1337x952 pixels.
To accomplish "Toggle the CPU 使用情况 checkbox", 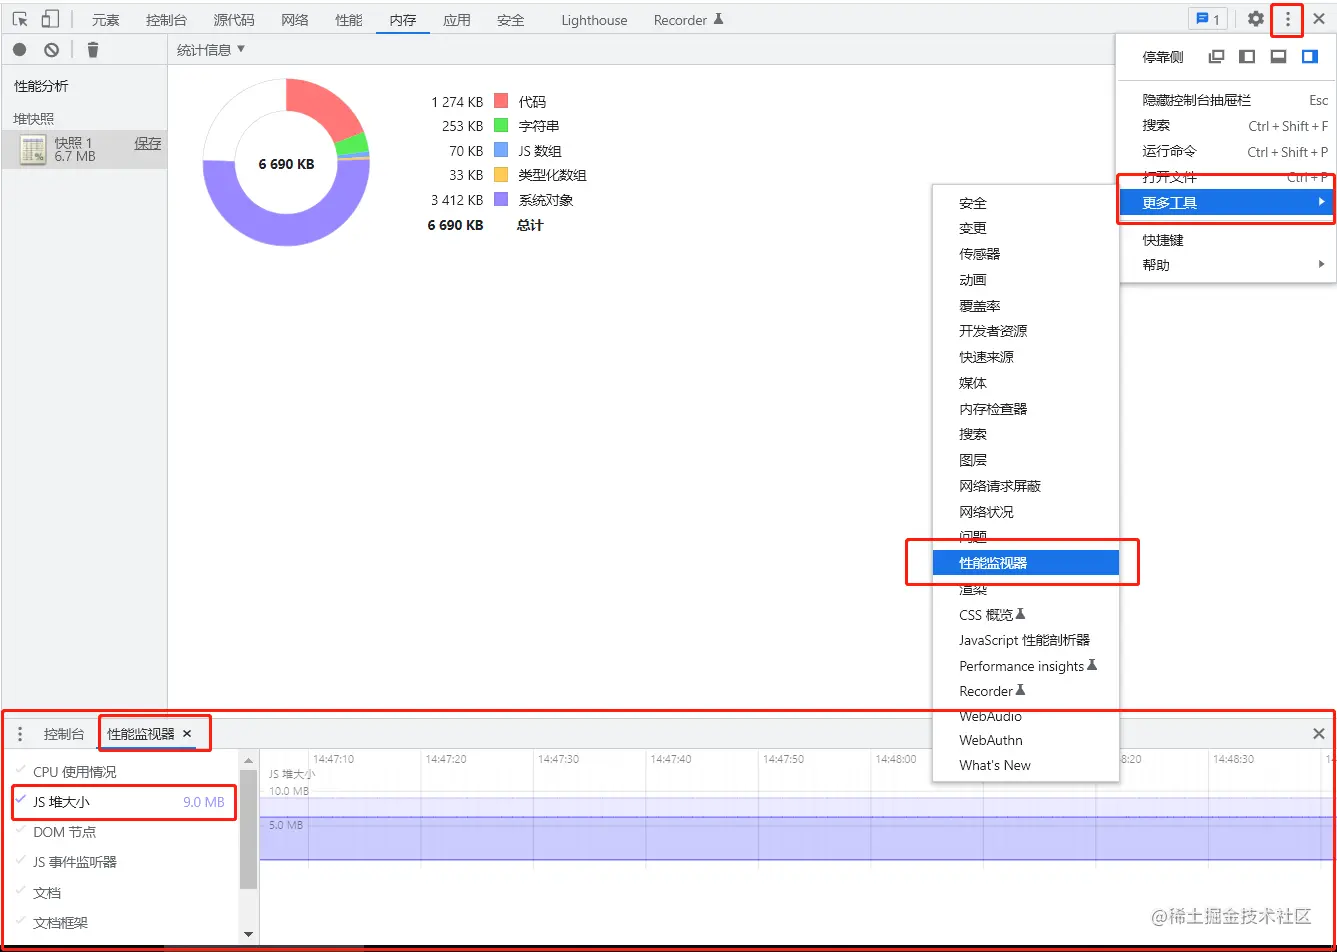I will (21, 771).
